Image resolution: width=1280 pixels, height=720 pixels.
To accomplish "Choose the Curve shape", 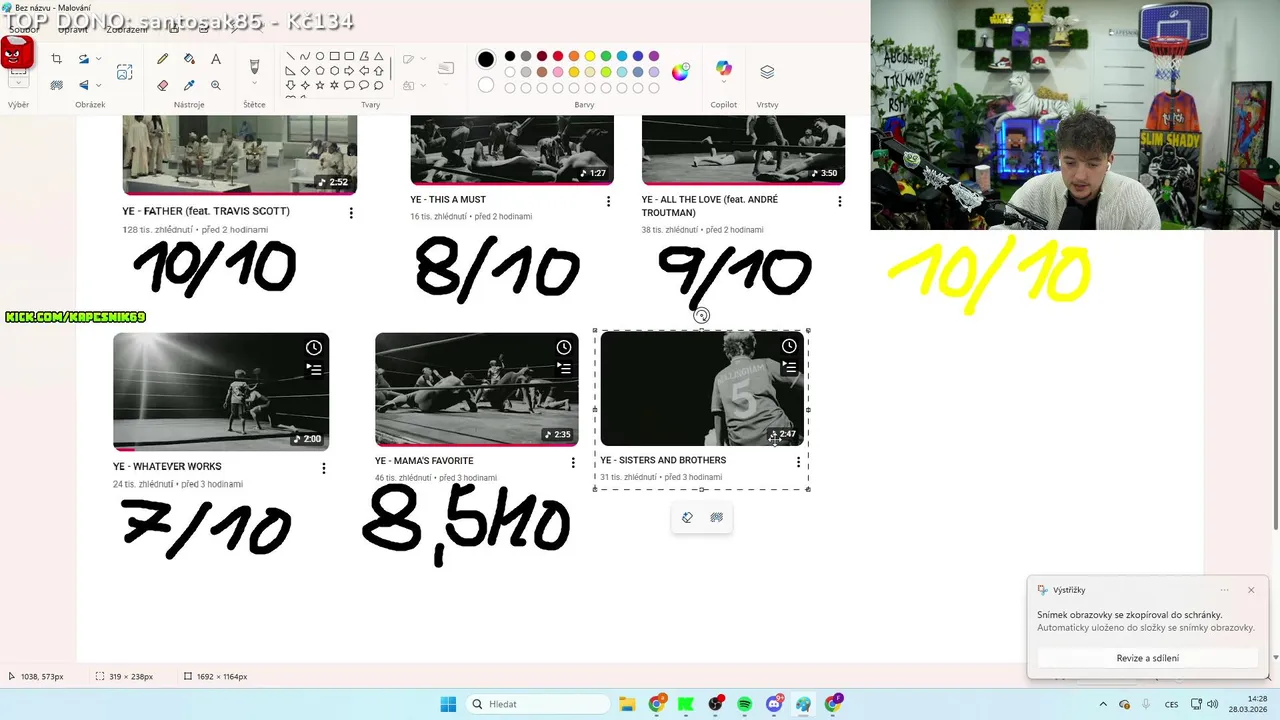I will point(305,56).
